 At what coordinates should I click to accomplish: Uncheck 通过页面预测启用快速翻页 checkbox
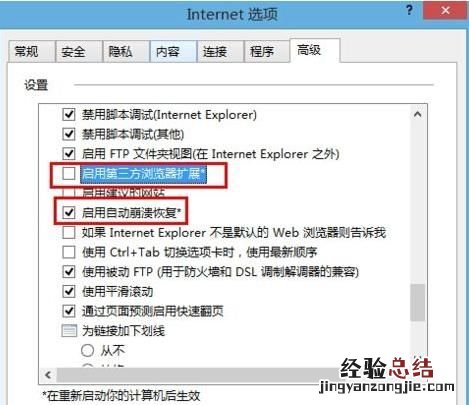69,311
